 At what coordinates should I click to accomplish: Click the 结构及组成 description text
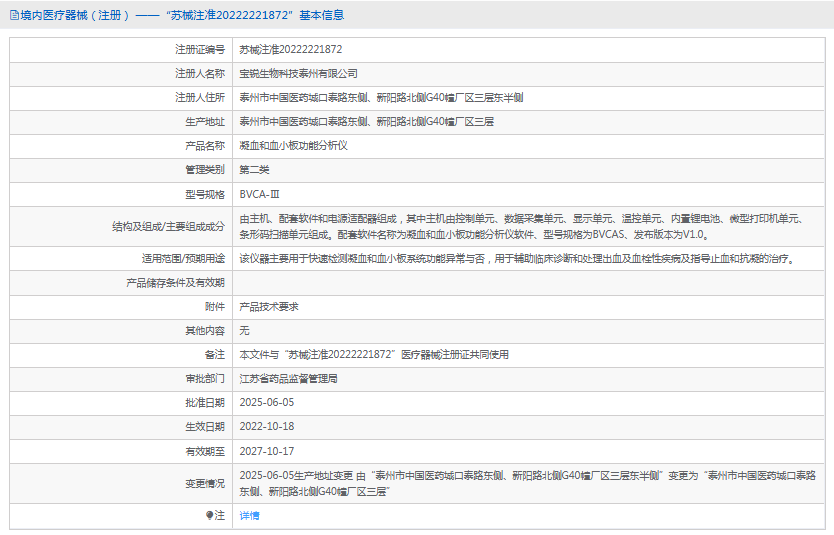[x=521, y=227]
